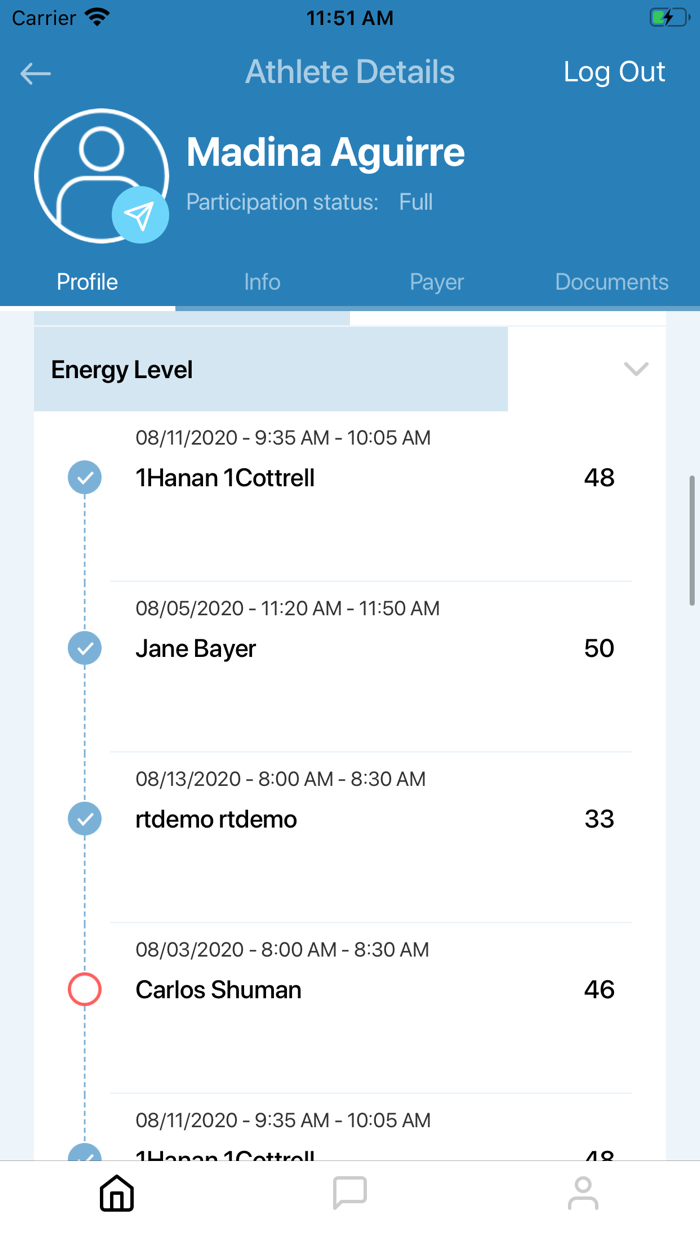700x1244 pixels.
Task: Collapse the Energy Level section chevron
Action: pyautogui.click(x=636, y=369)
